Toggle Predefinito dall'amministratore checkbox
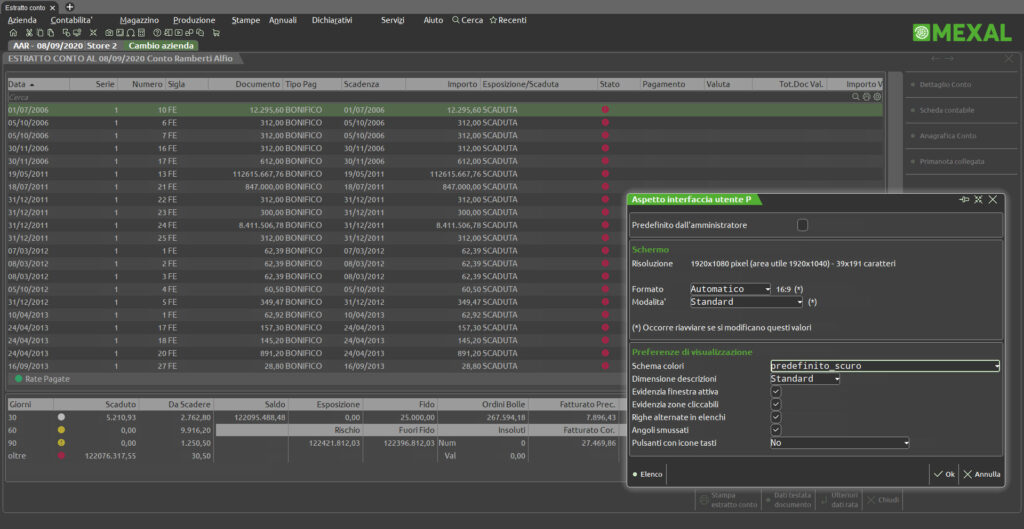This screenshot has height=529, width=1024. [803, 225]
